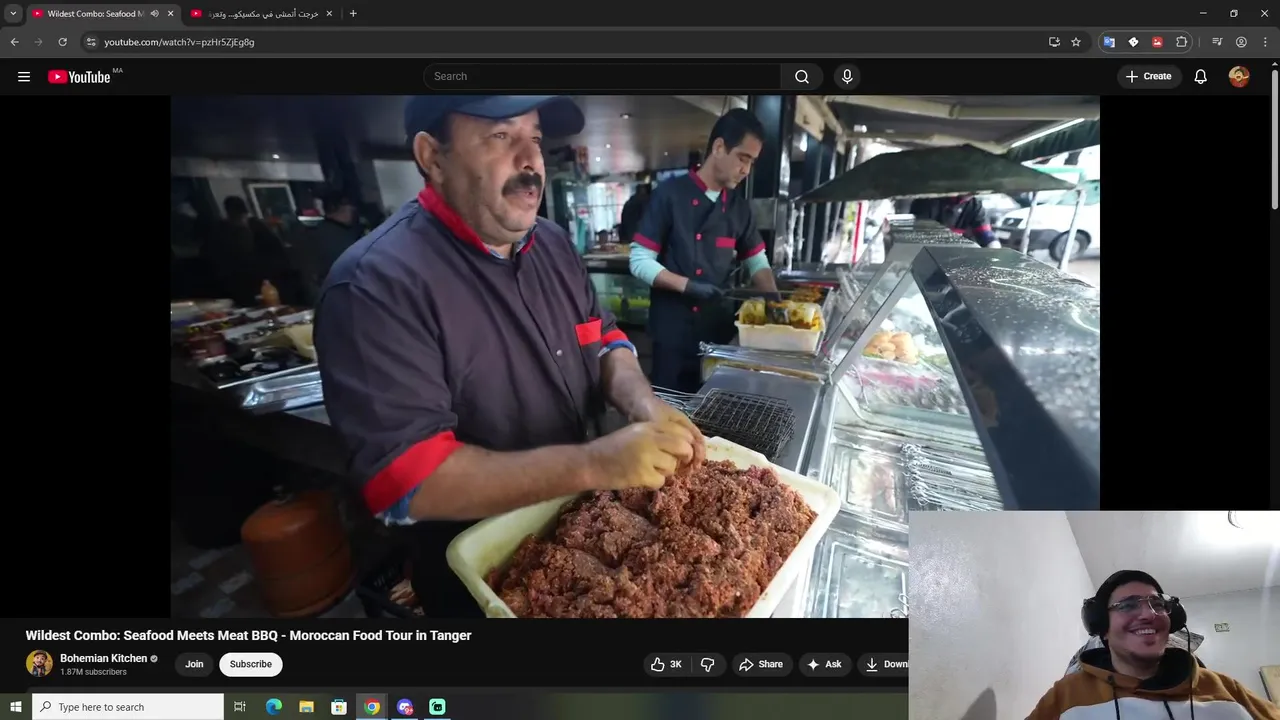Open the YouTube account avatar menu
1280x720 pixels.
click(x=1239, y=77)
